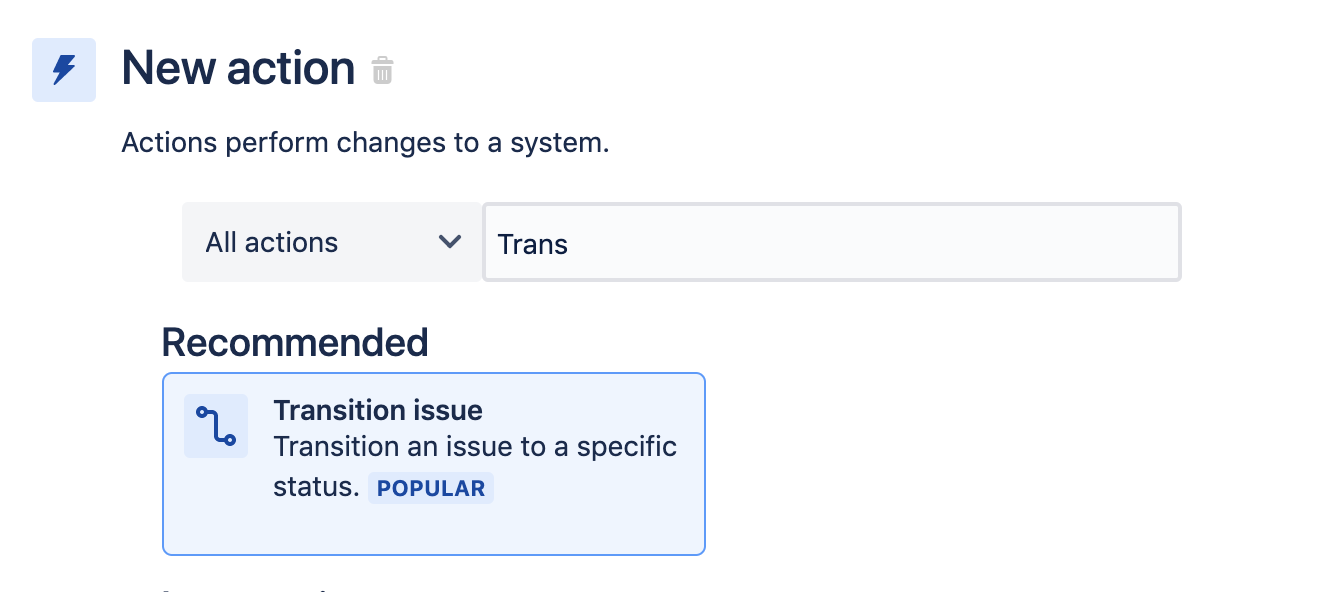This screenshot has width=1320, height=592.
Task: Click the transition icon inside the recommended card
Action: (x=215, y=425)
